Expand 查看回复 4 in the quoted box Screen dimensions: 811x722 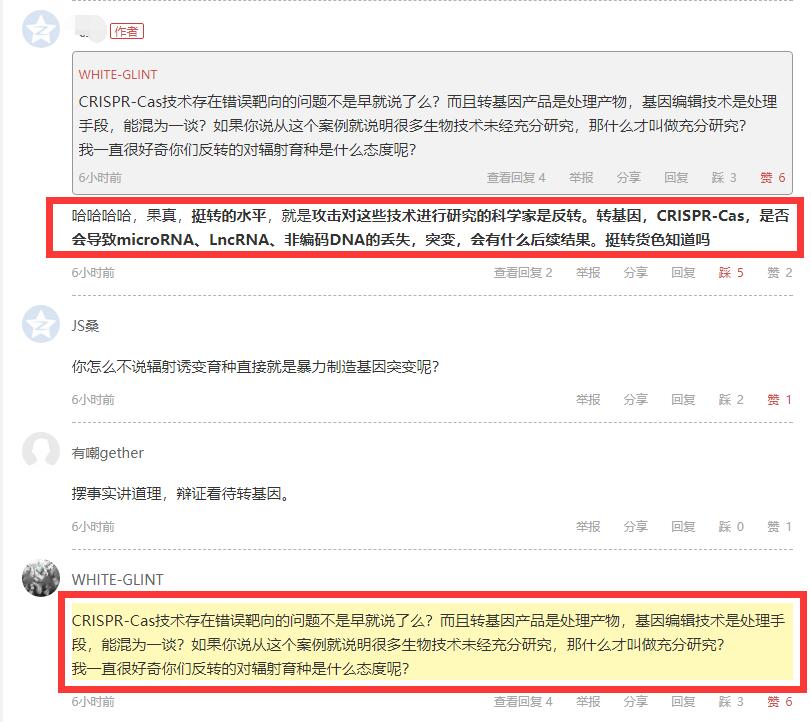pyautogui.click(x=516, y=178)
